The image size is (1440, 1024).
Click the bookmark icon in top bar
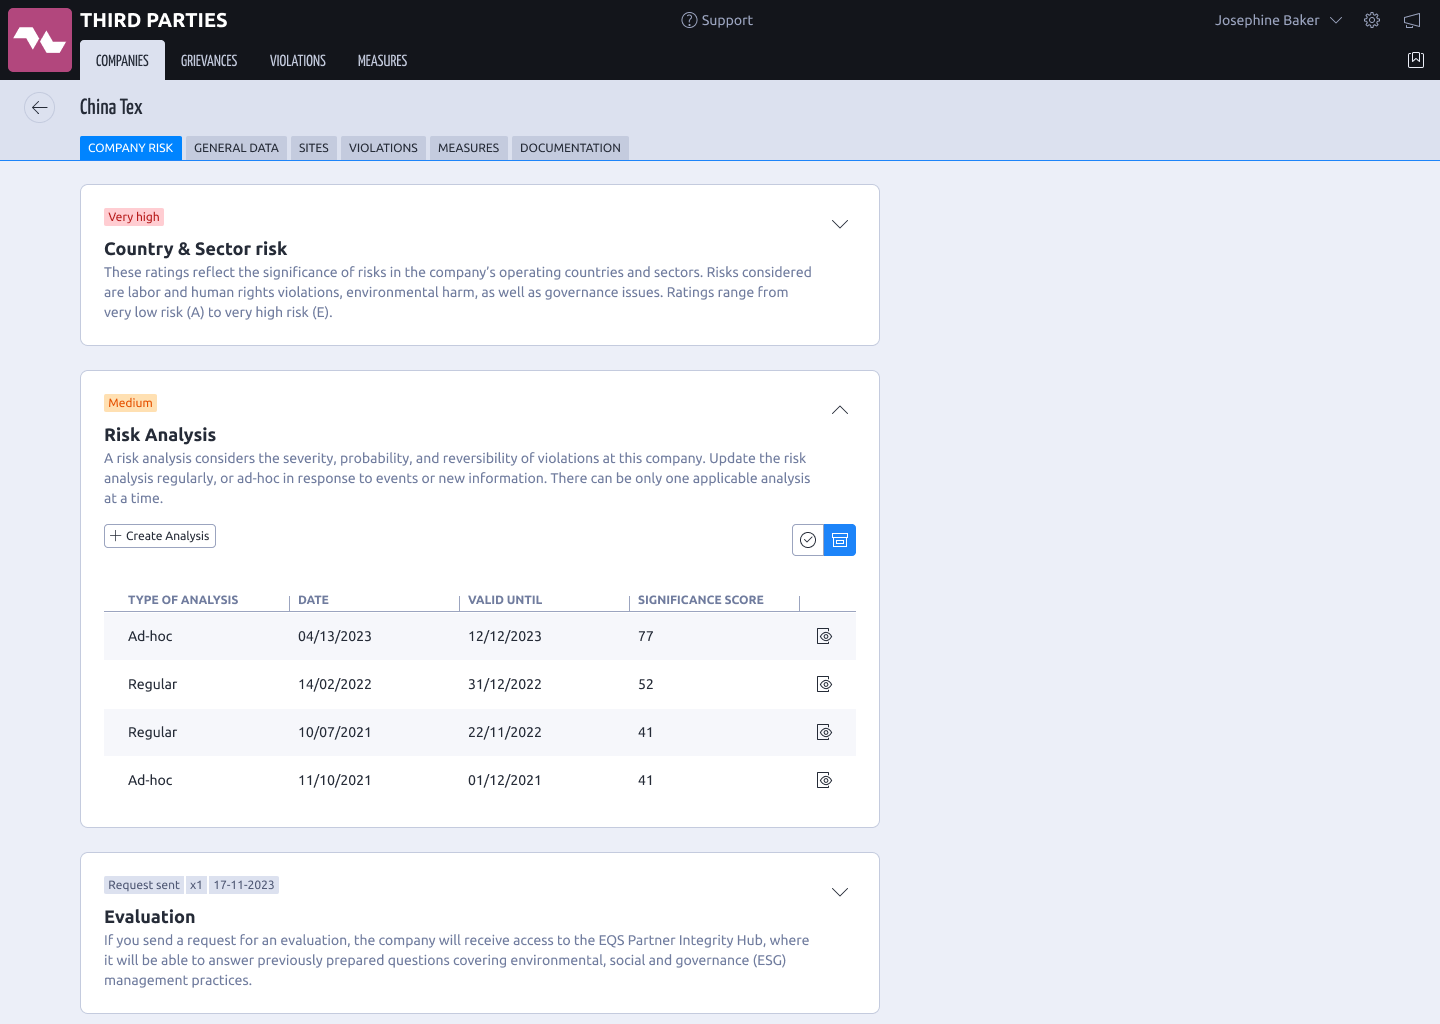pyautogui.click(x=1416, y=60)
